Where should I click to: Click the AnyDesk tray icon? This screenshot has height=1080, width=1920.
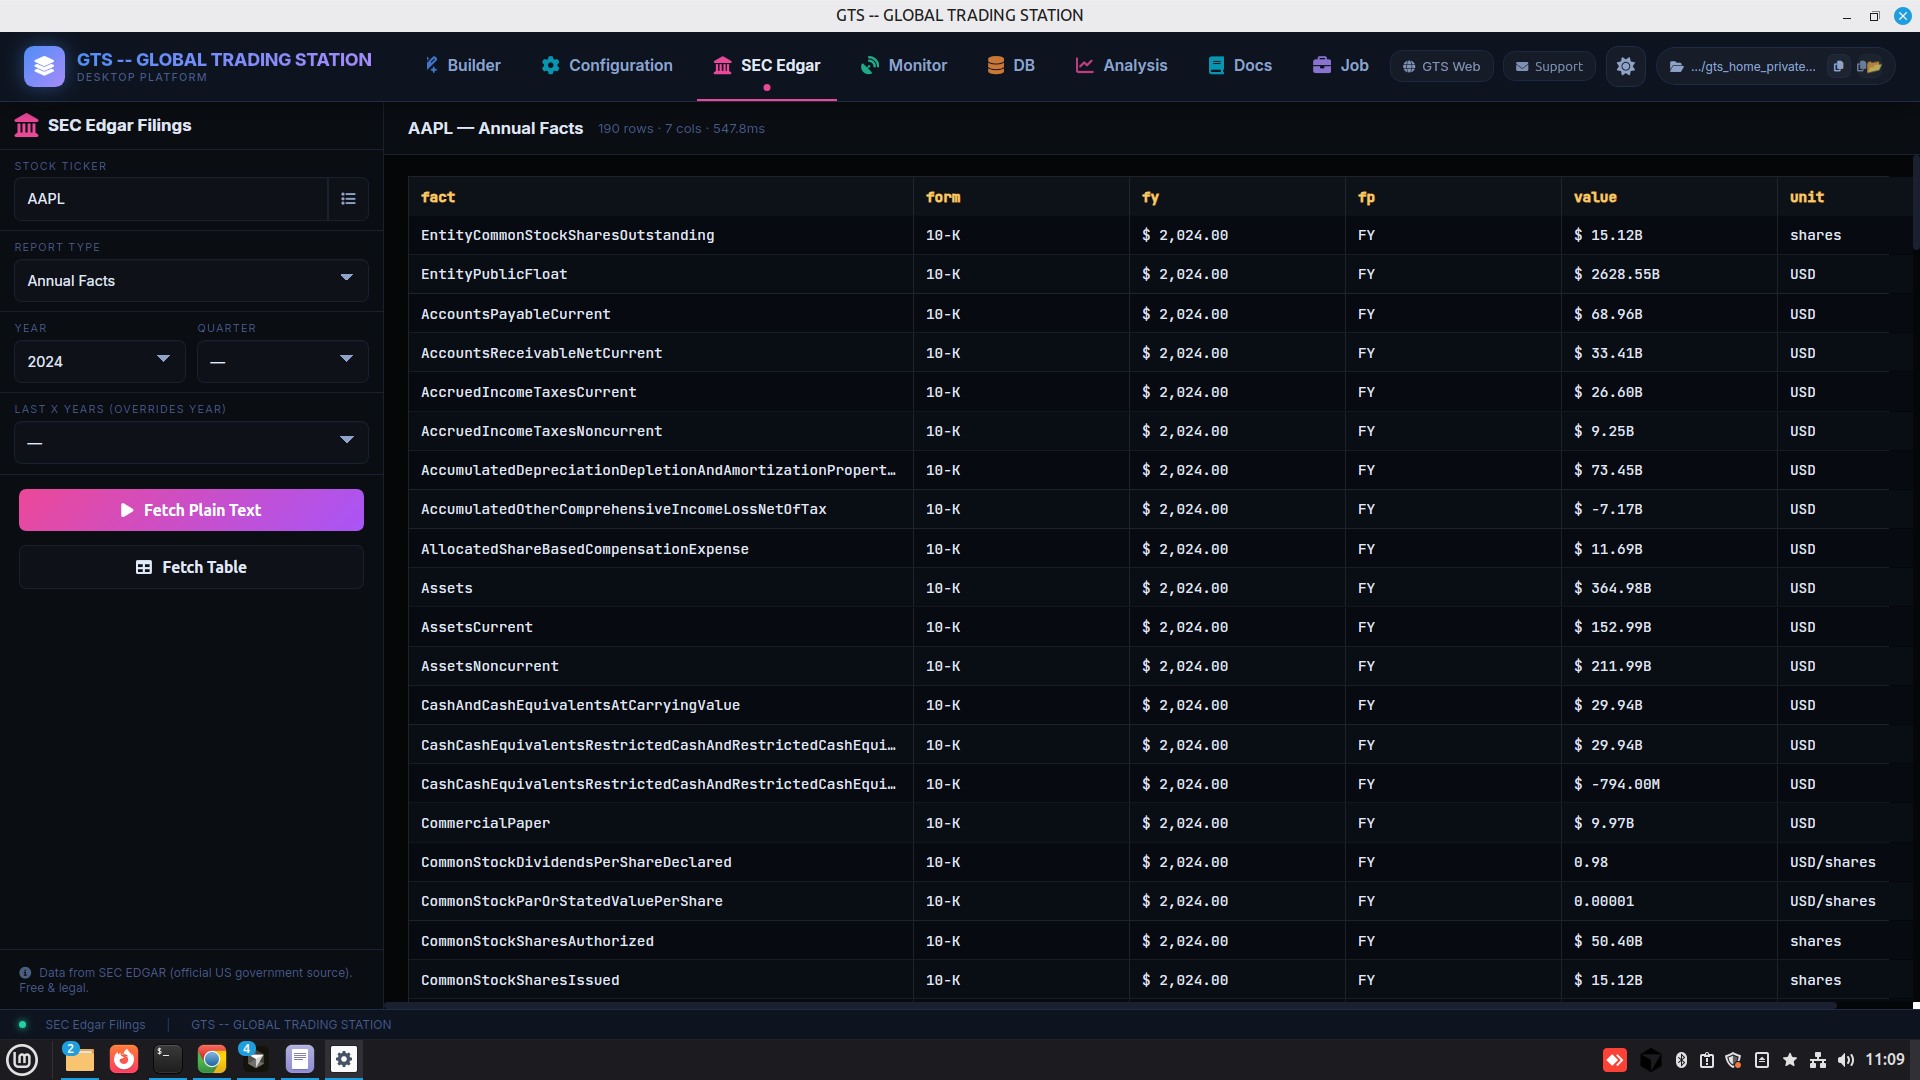(1615, 1060)
